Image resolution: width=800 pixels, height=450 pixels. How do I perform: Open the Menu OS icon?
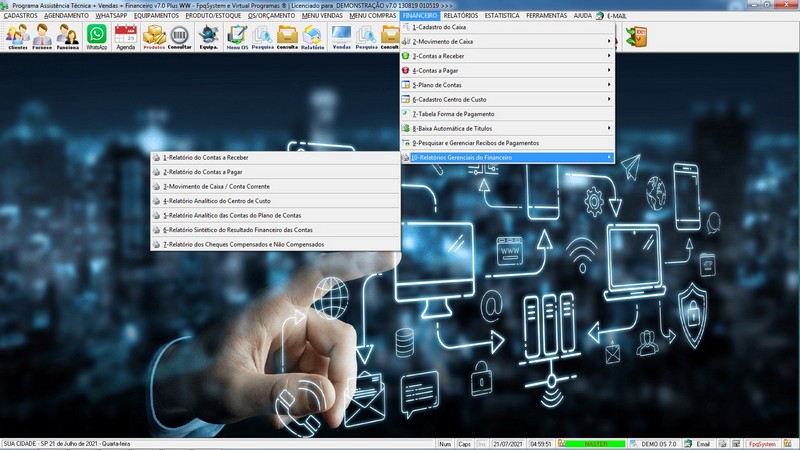tap(237, 37)
